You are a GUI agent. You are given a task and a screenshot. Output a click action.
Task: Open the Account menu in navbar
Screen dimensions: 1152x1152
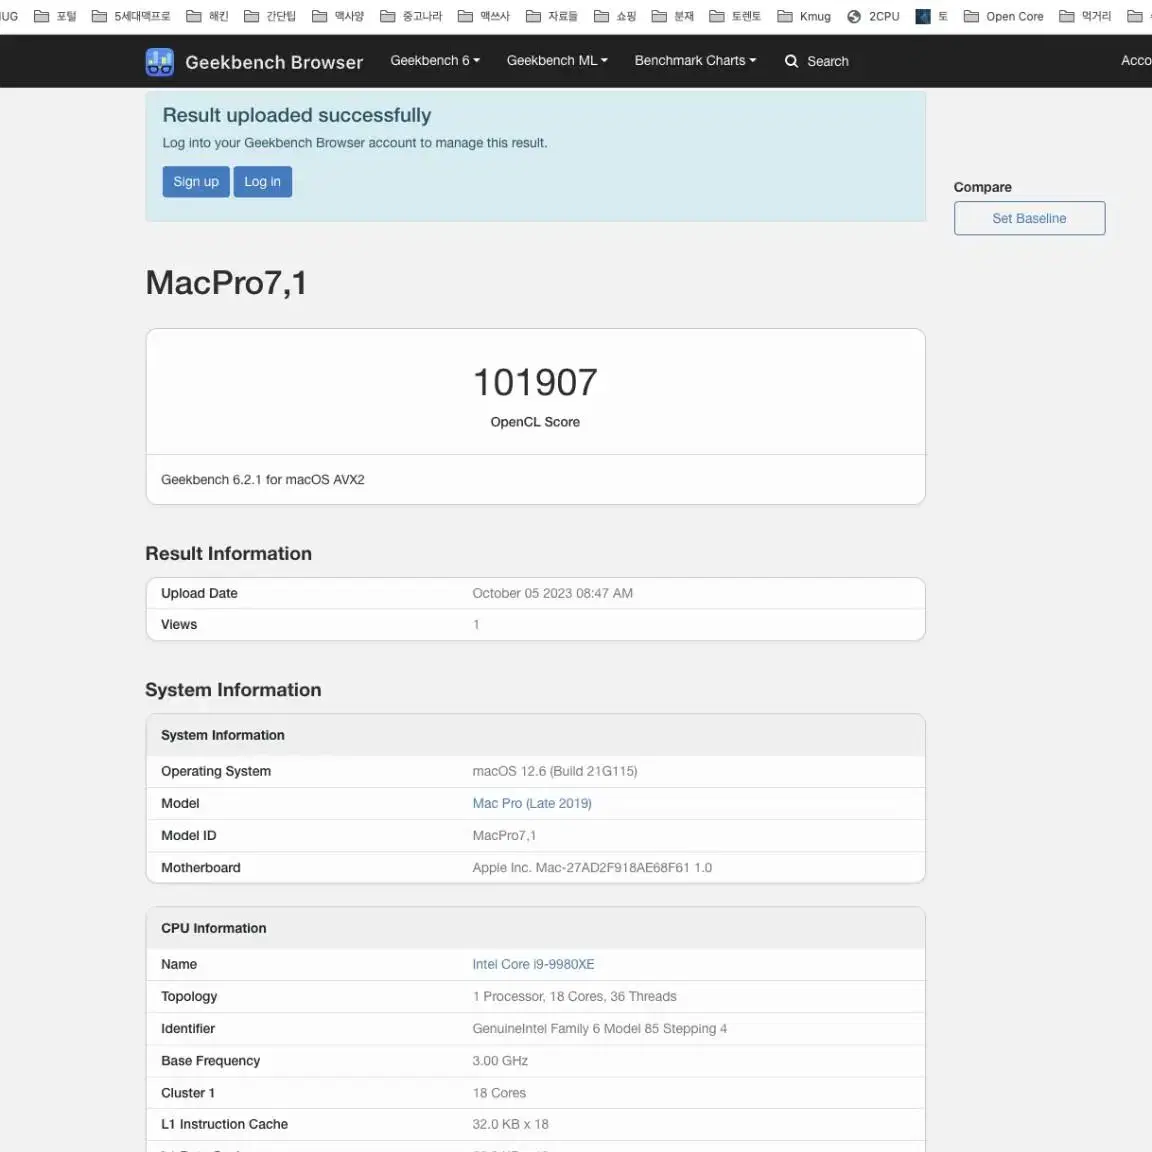(1136, 61)
